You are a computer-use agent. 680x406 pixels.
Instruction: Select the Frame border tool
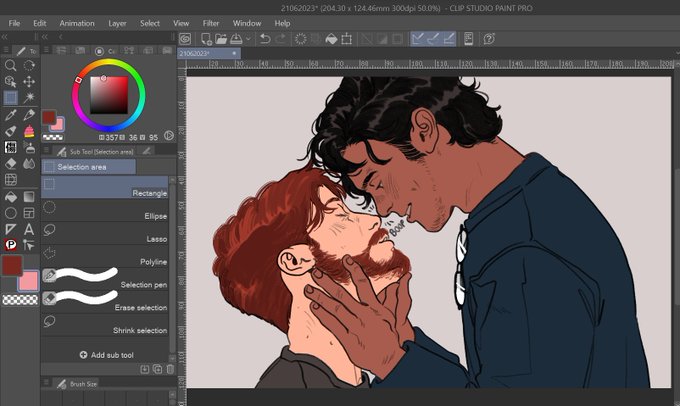click(x=29, y=213)
